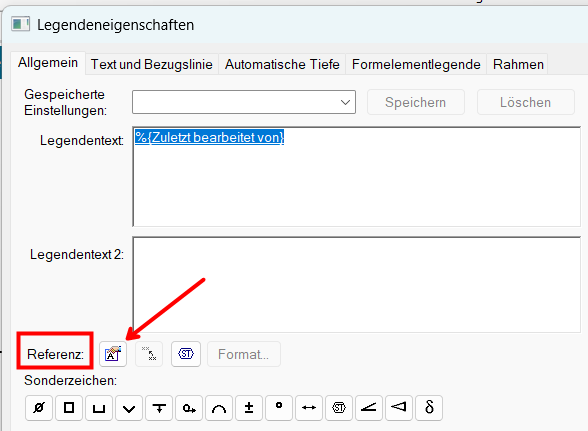
Task: Open the Text und Bezugslinie tab
Action: pyautogui.click(x=152, y=64)
